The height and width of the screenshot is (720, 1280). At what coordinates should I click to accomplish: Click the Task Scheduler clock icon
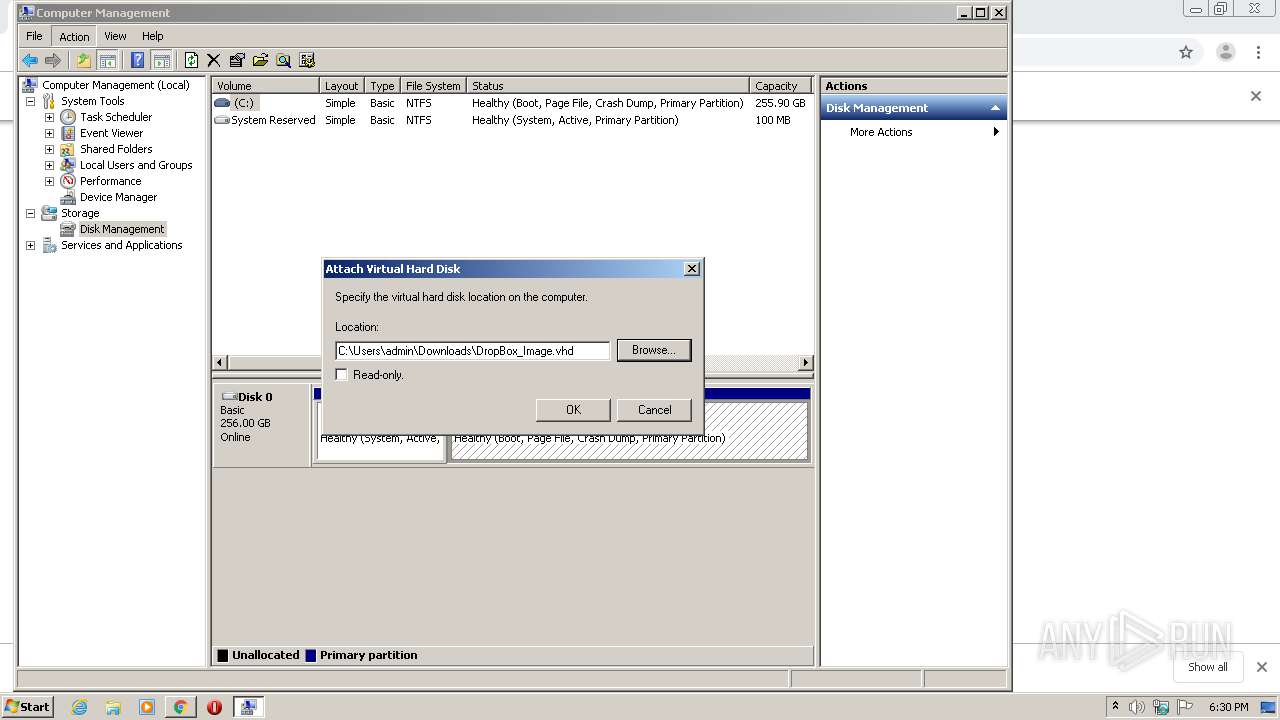(x=68, y=117)
